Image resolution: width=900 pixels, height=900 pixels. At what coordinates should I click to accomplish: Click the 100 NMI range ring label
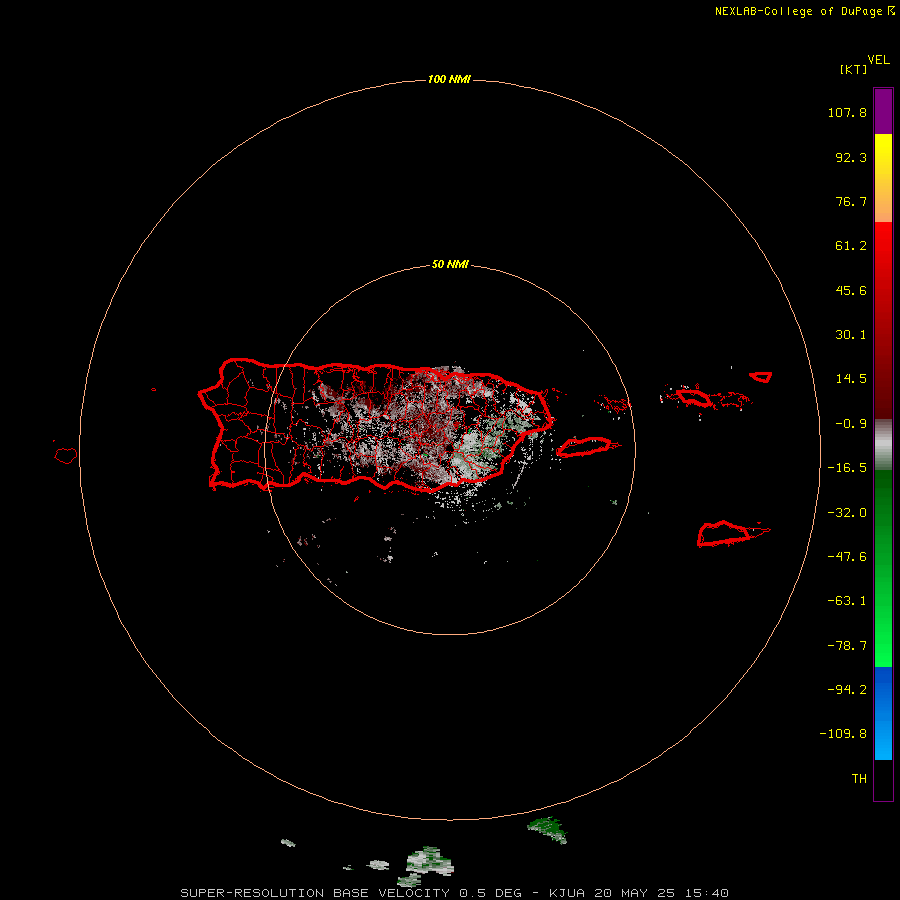click(449, 79)
